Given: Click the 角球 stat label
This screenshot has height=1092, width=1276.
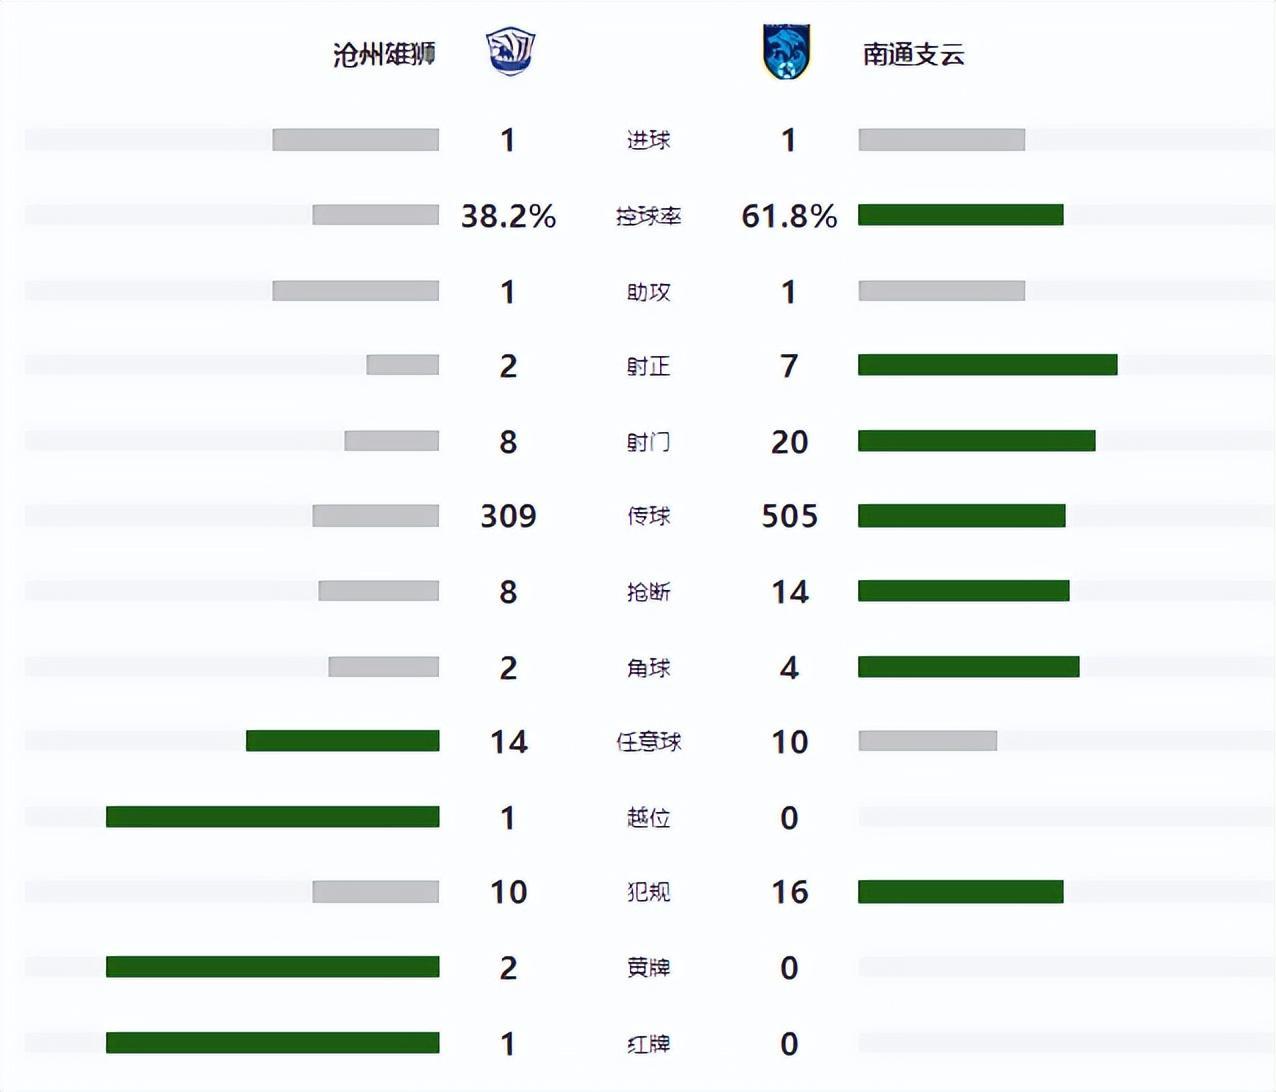Looking at the screenshot, I should click(x=648, y=667).
